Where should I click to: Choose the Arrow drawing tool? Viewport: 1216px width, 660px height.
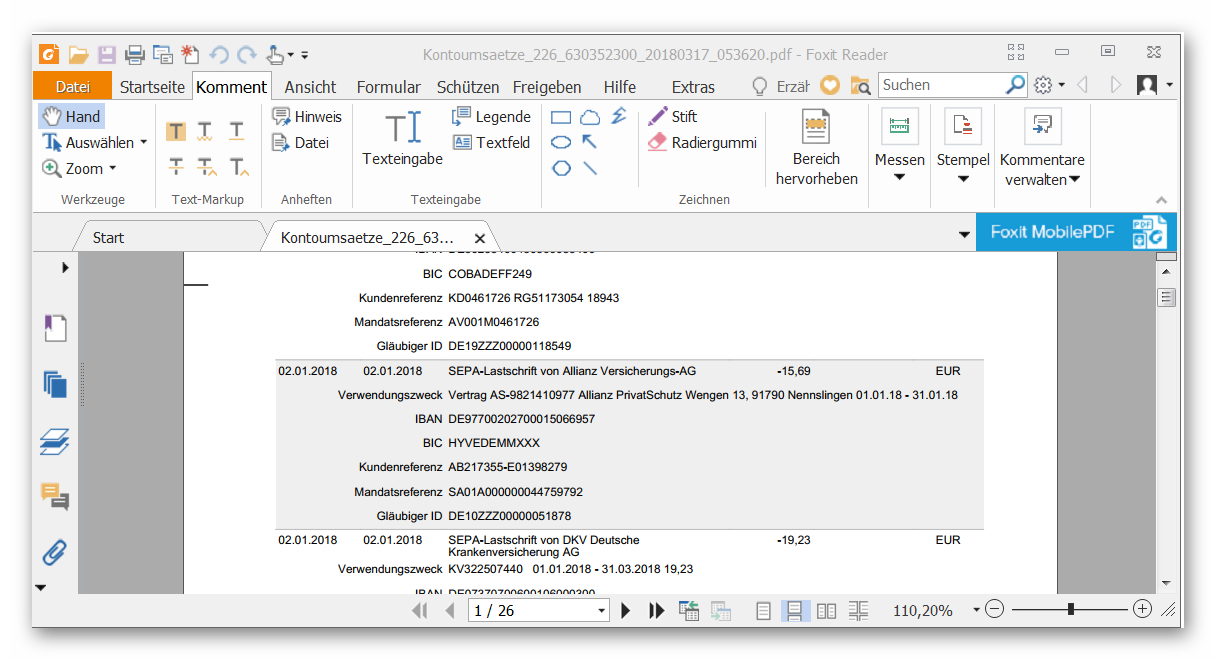590,142
